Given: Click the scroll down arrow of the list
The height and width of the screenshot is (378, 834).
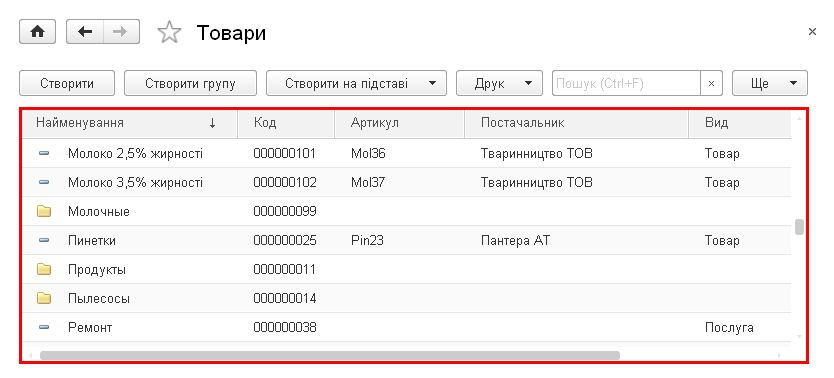Looking at the screenshot, I should coord(799,336).
